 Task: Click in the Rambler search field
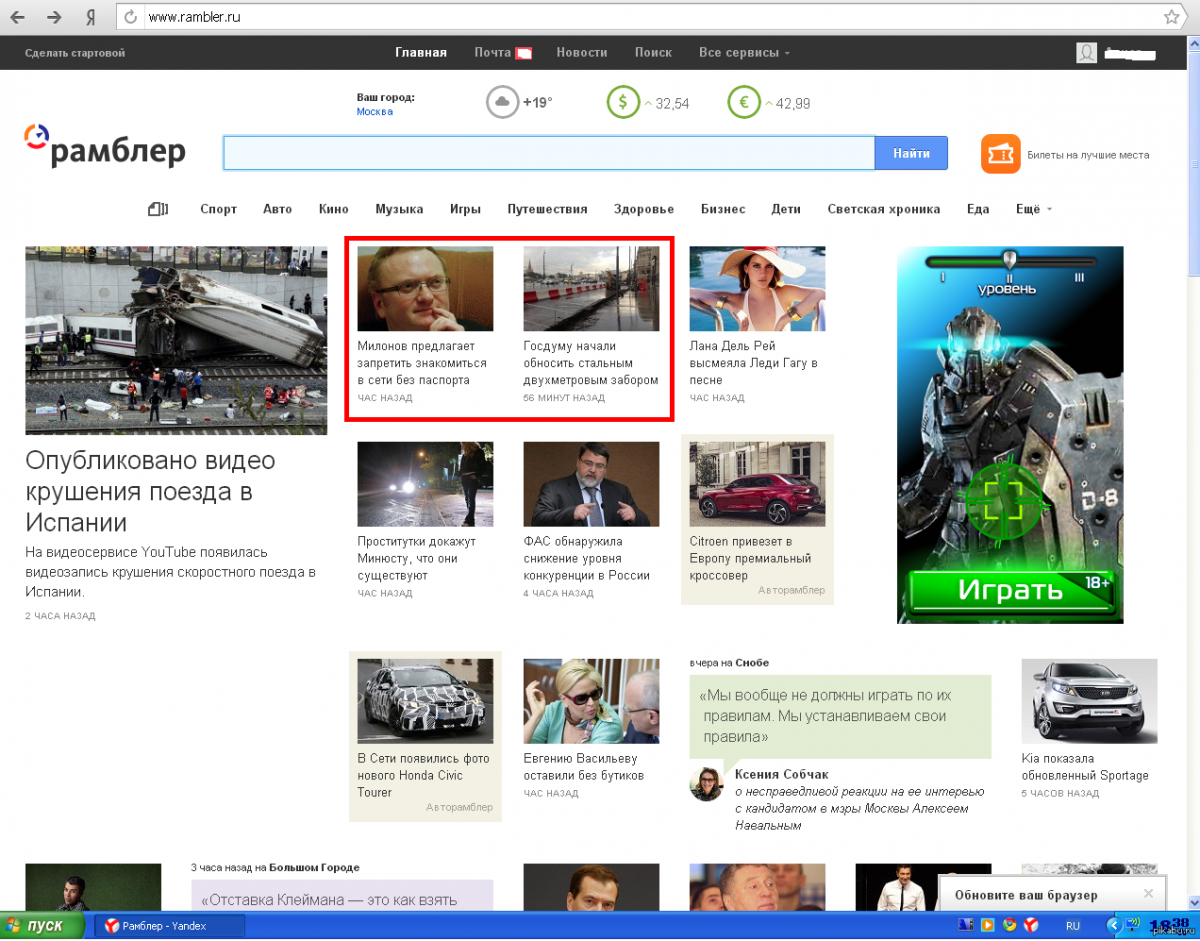548,153
